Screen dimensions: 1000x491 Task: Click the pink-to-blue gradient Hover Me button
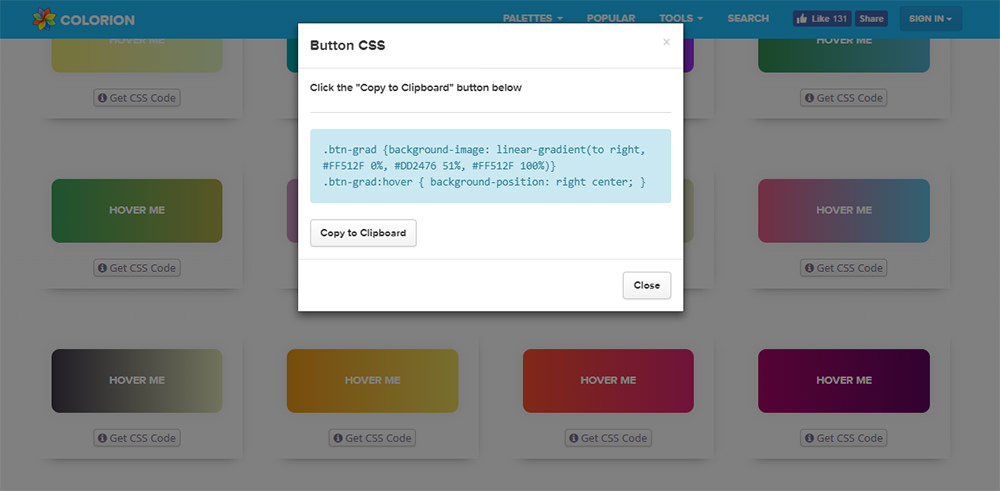pyautogui.click(x=844, y=210)
